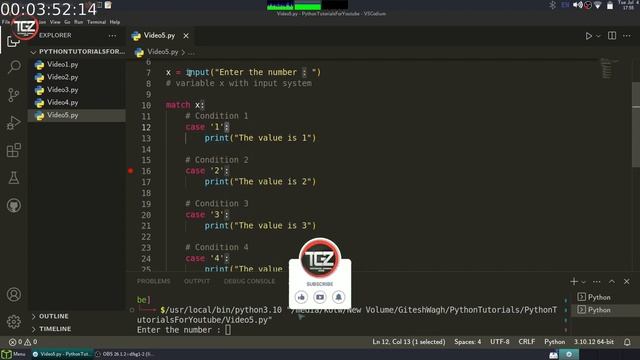640x360 pixels.
Task: Split the editor to the right
Action: tap(612, 36)
